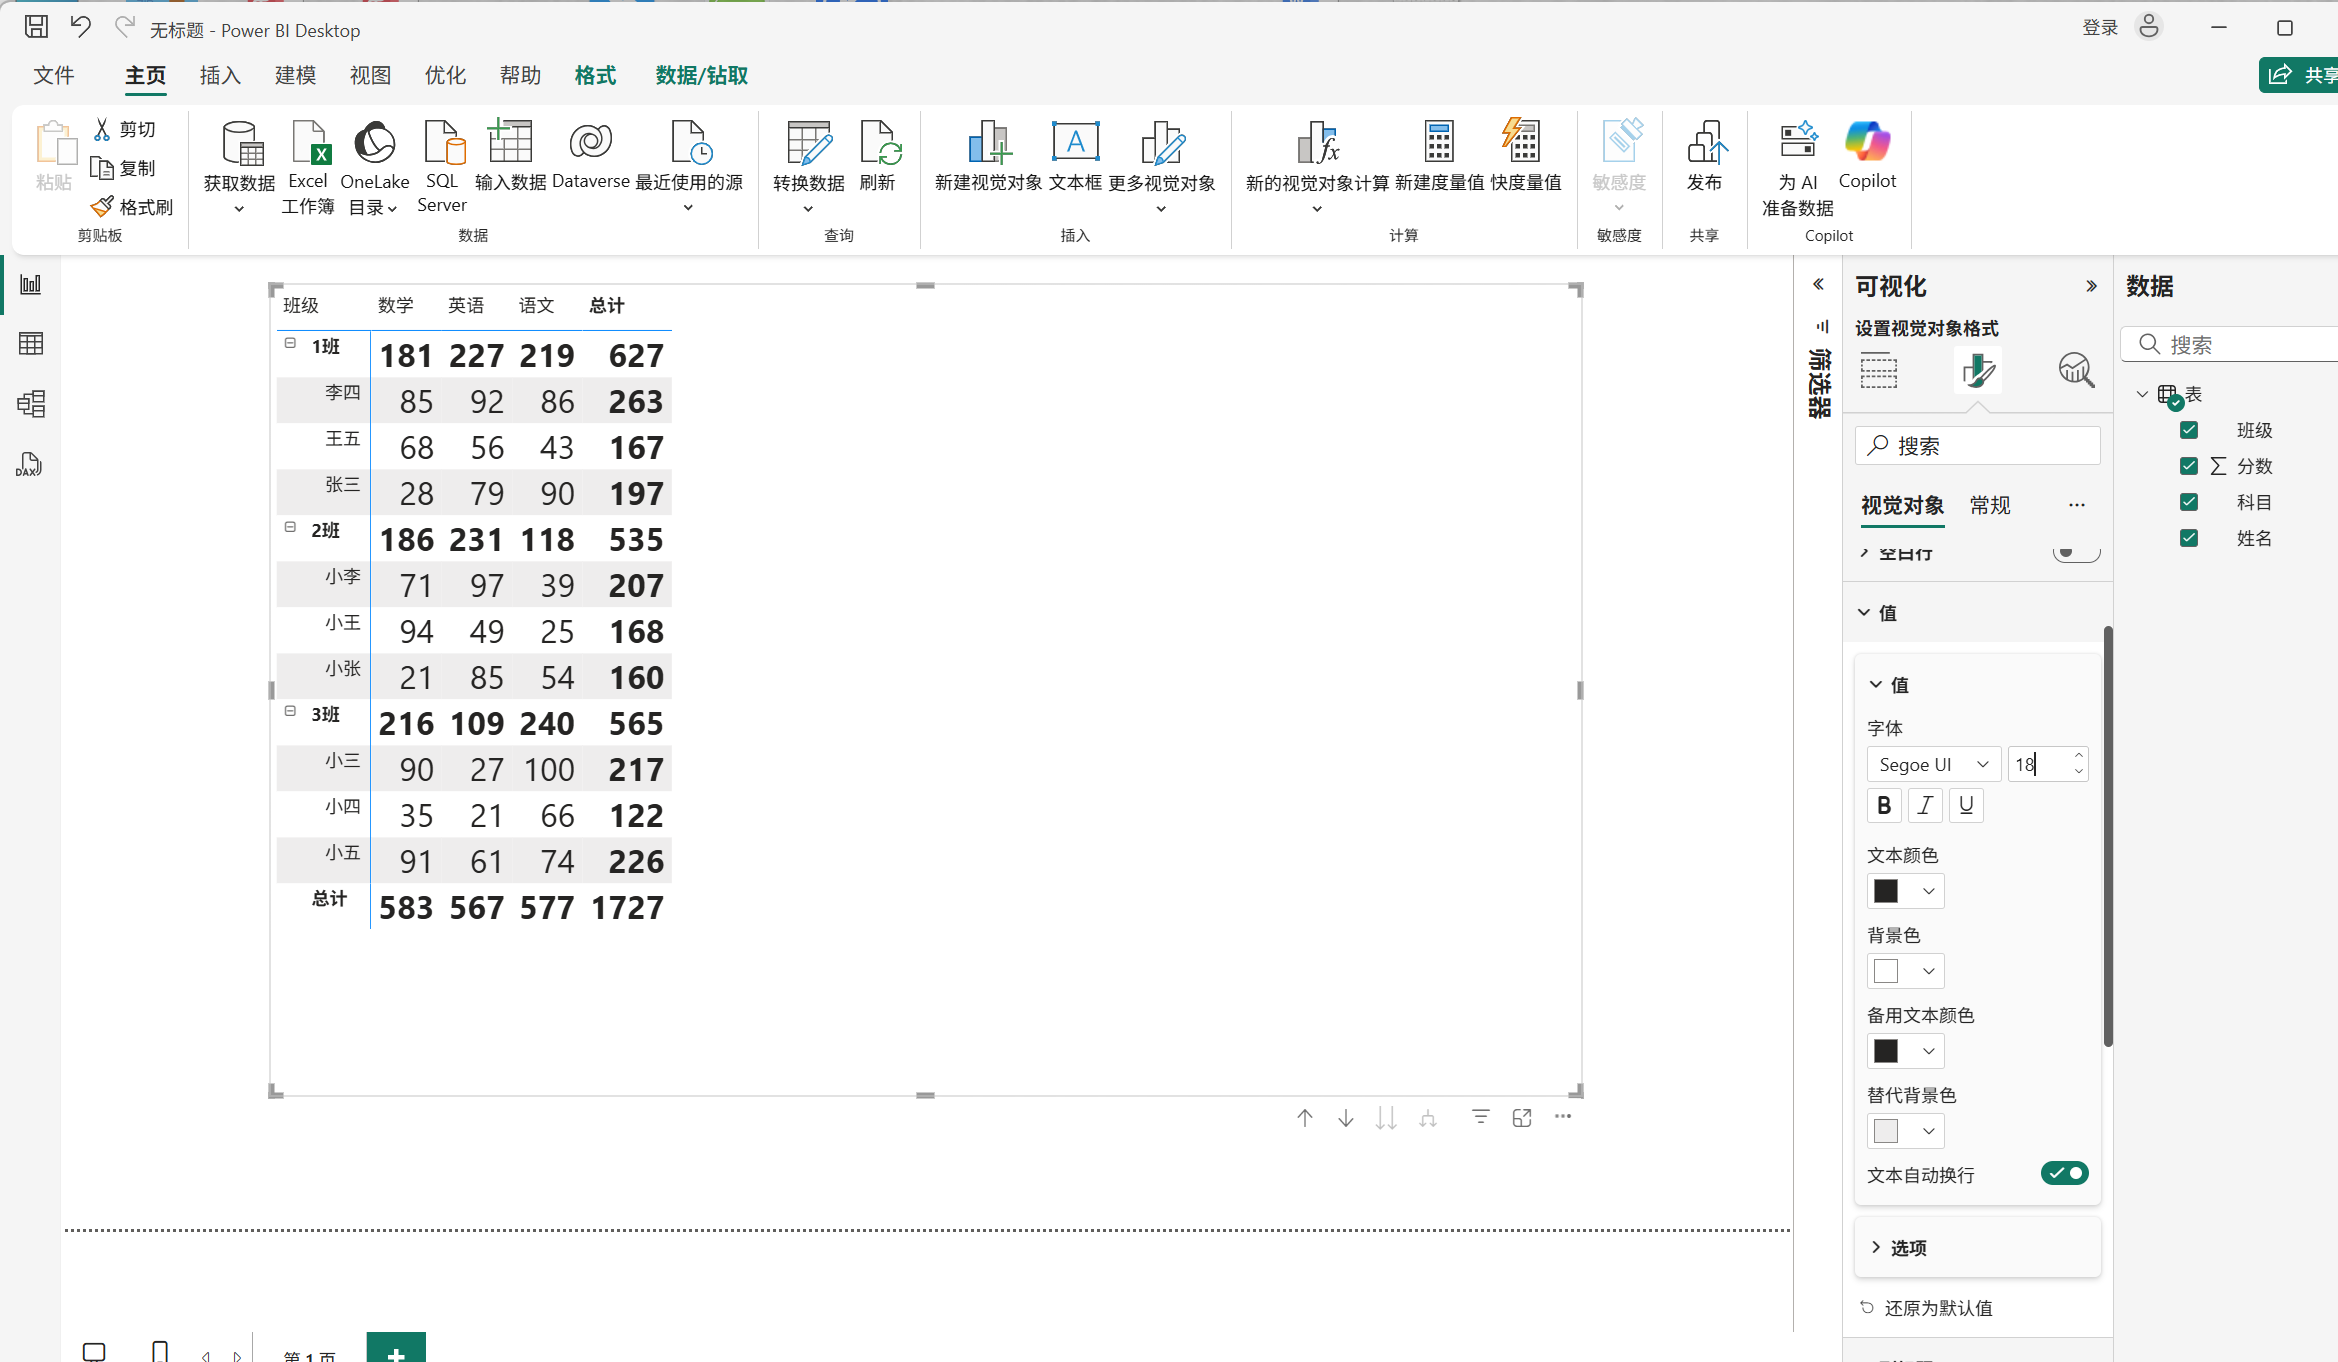Click the Refresh (刷新) icon
This screenshot has width=2338, height=1362.
pyautogui.click(x=877, y=145)
